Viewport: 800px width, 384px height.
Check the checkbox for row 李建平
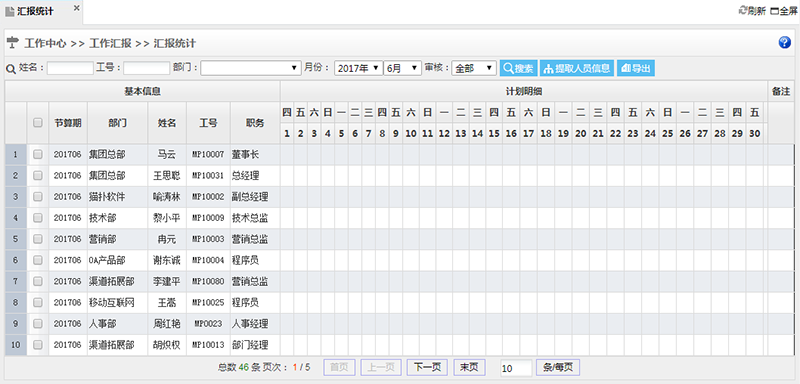pos(38,281)
